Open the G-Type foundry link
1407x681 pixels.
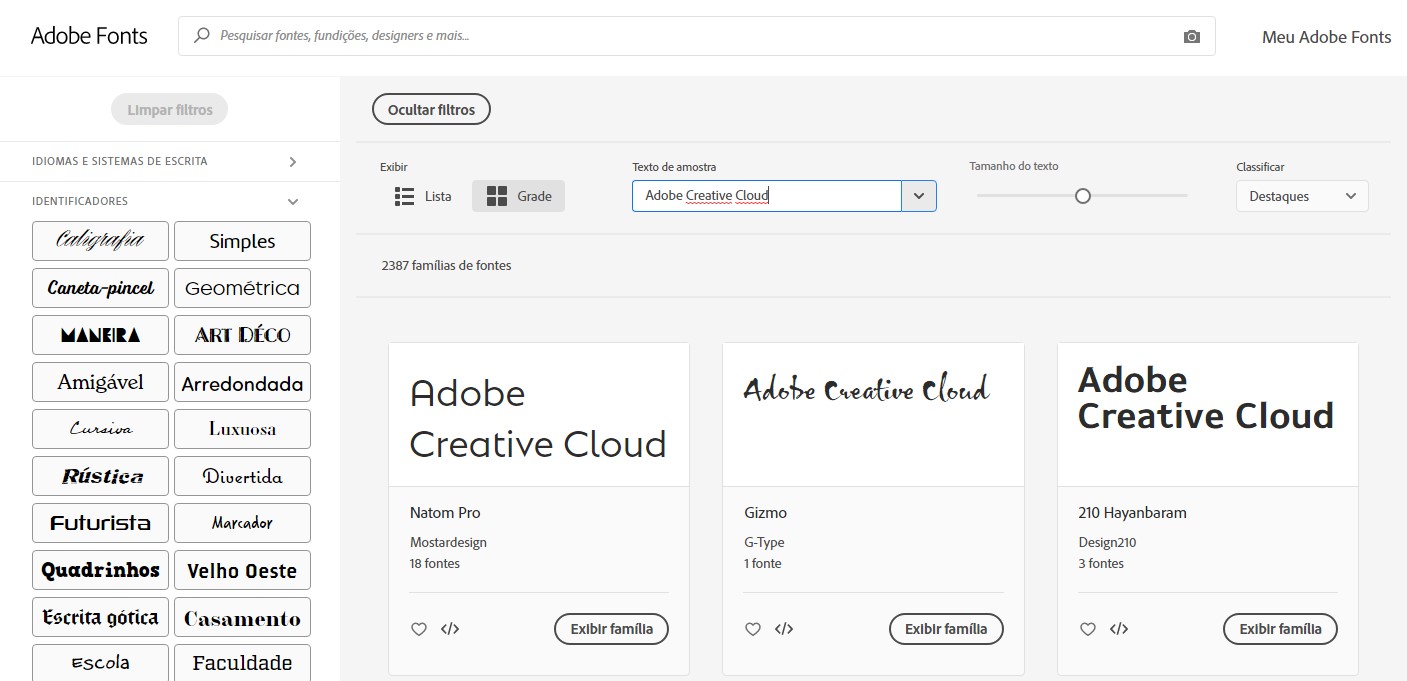pos(764,542)
